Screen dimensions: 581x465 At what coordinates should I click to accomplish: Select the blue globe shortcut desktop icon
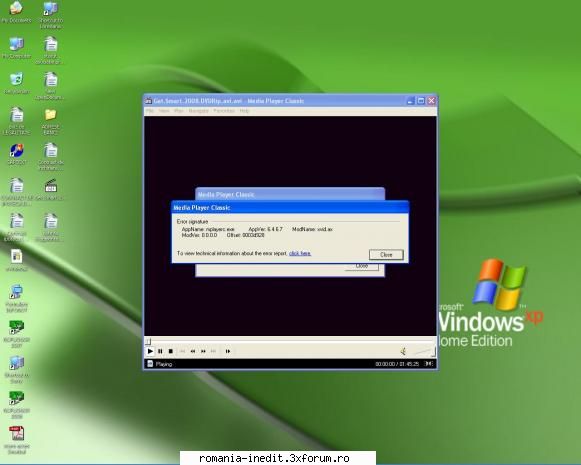coord(16,154)
